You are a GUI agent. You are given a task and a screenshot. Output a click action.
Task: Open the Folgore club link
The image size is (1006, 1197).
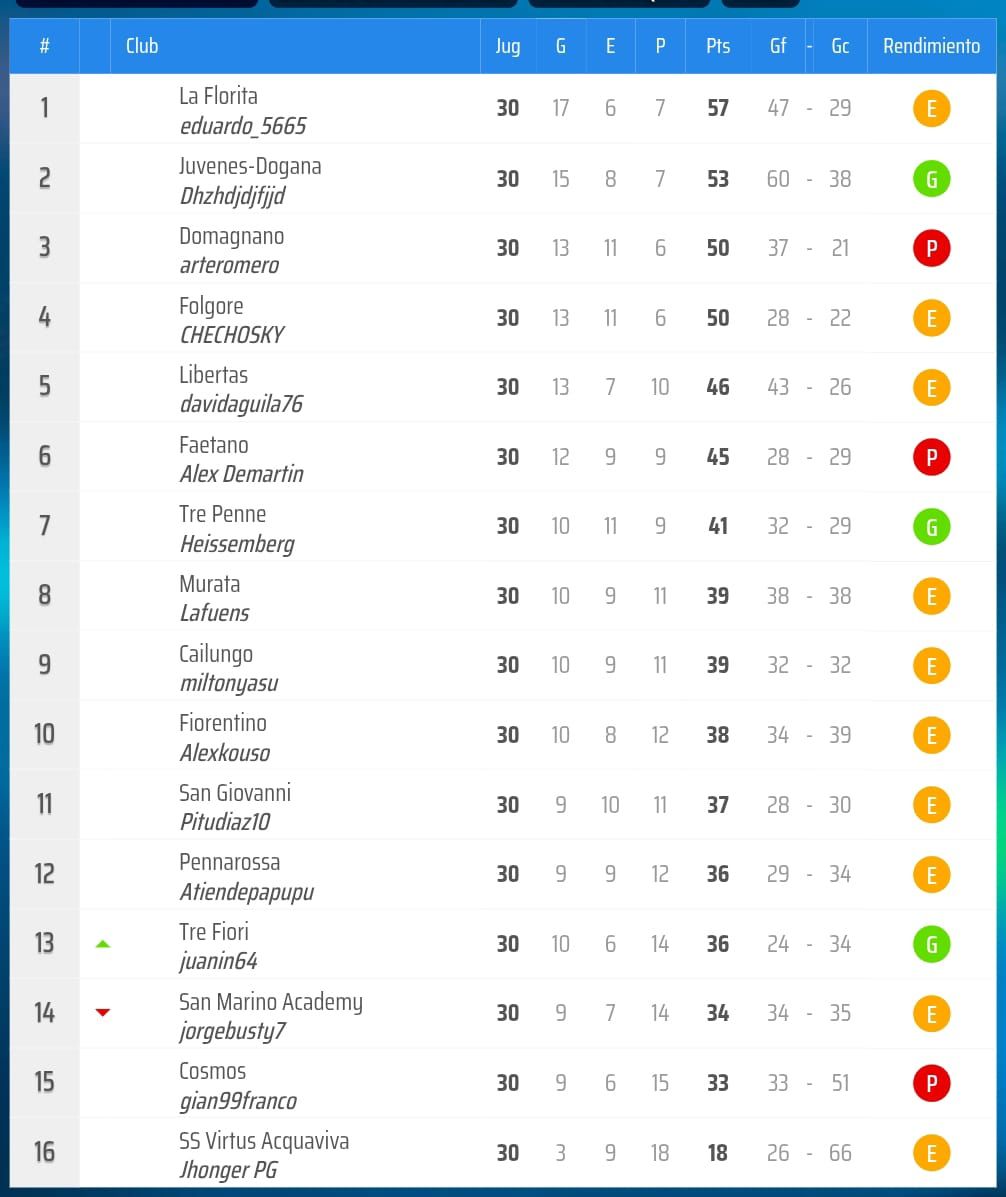coord(211,306)
